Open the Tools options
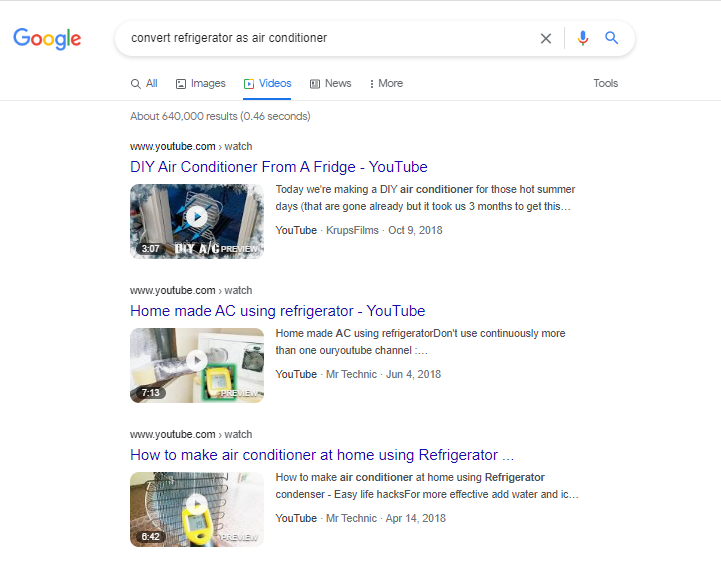The height and width of the screenshot is (574, 721). pos(606,83)
